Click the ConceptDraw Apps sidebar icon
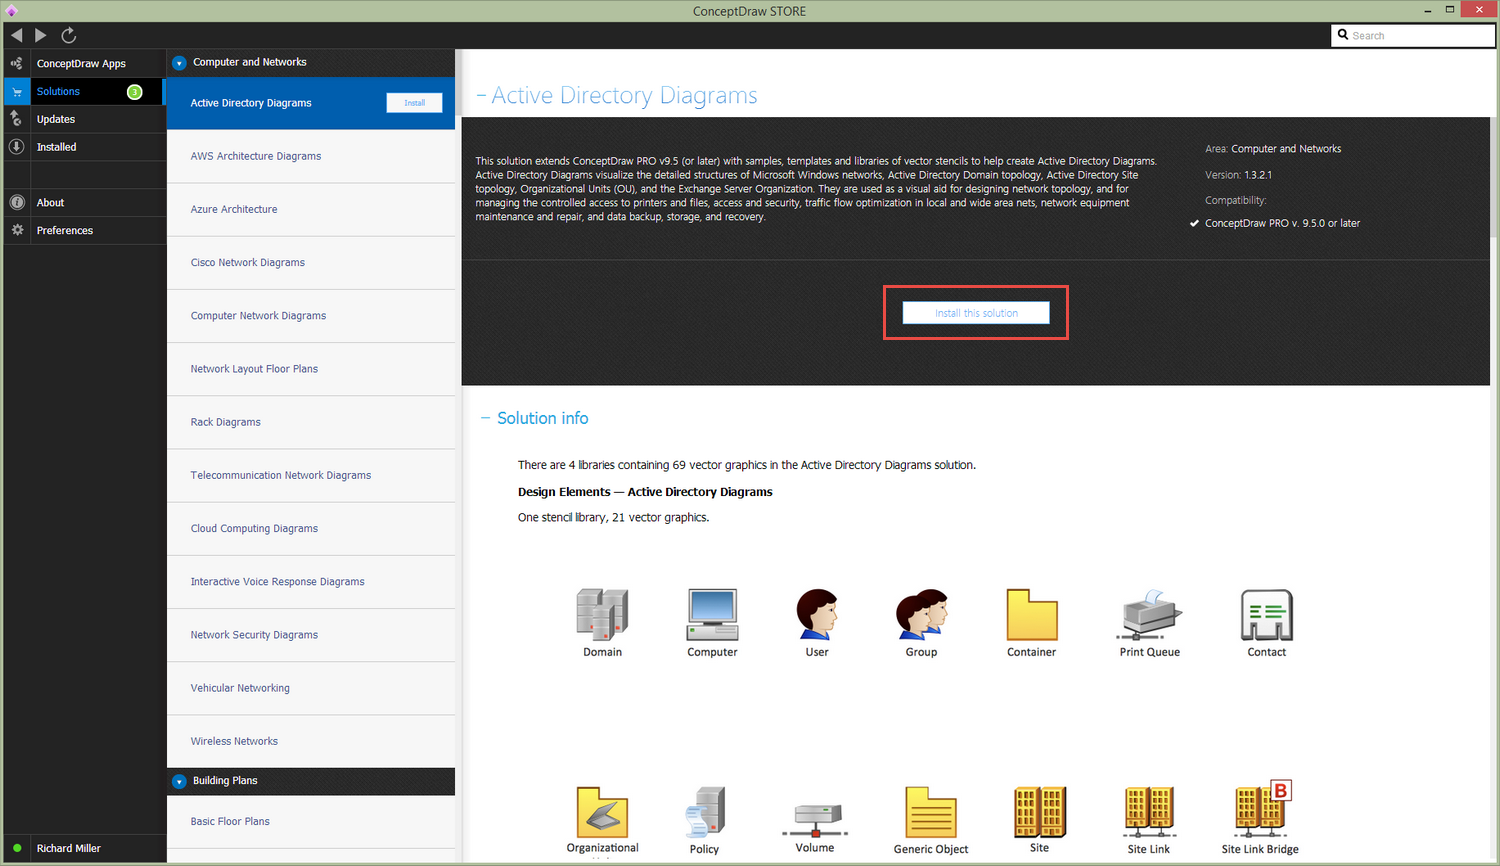This screenshot has height=866, width=1500. click(x=17, y=63)
